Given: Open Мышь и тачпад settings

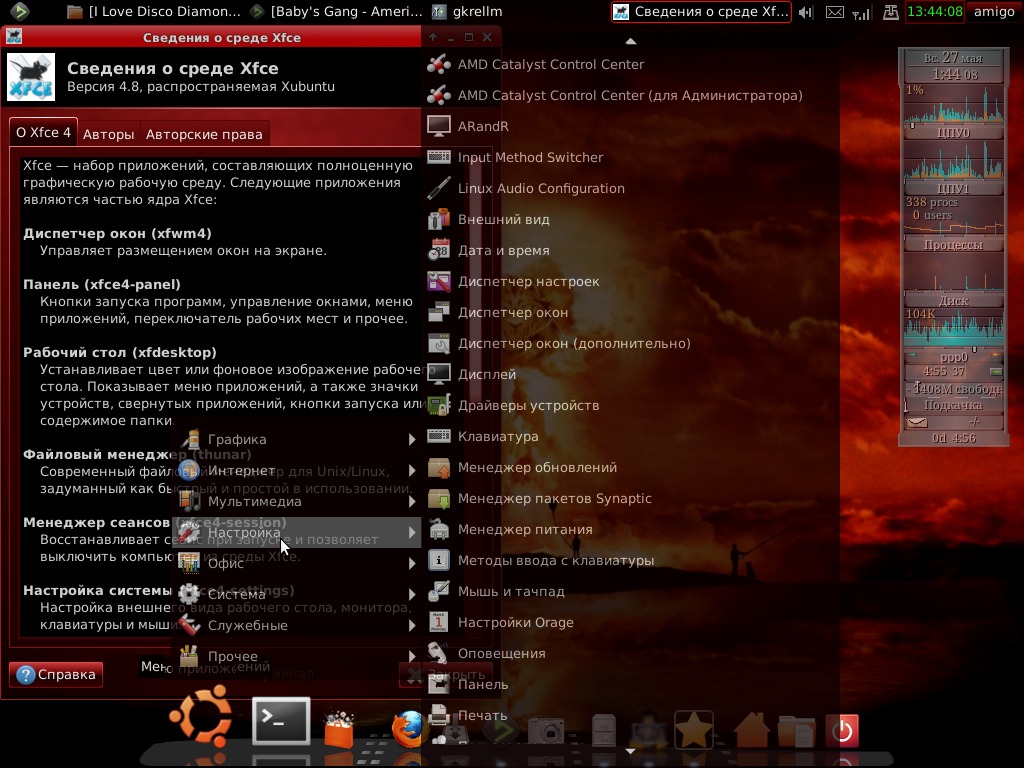Looking at the screenshot, I should (x=630, y=592).
